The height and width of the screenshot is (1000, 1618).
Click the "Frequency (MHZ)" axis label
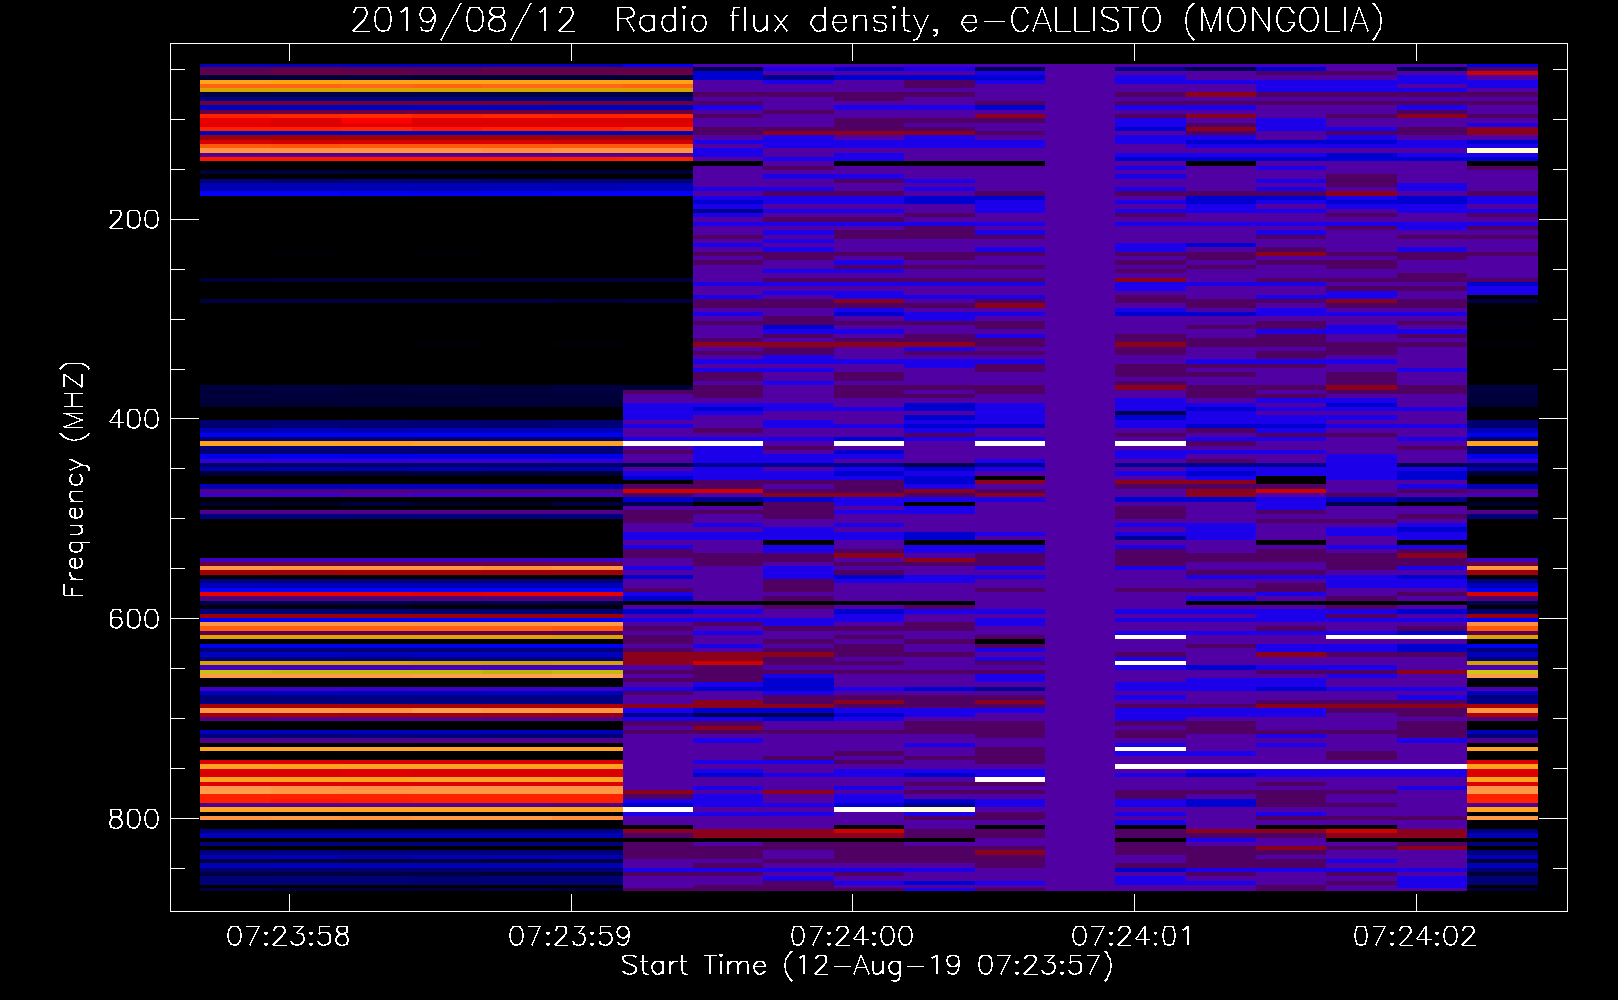(x=75, y=479)
